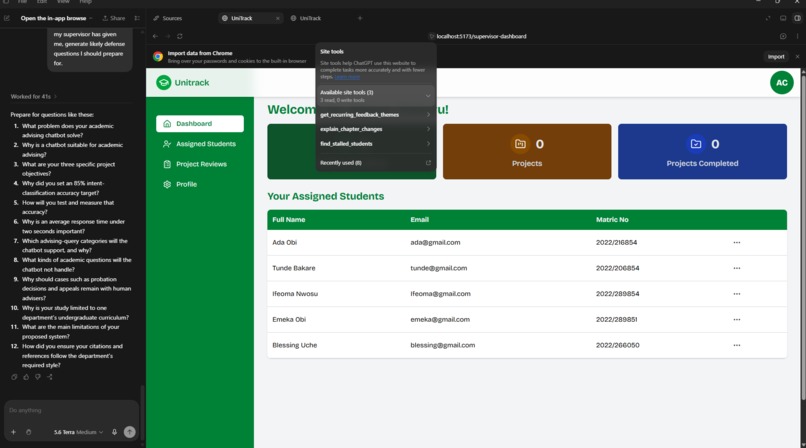The height and width of the screenshot is (448, 806).
Task: Click the site tools icon in address bar
Action: point(431,36)
